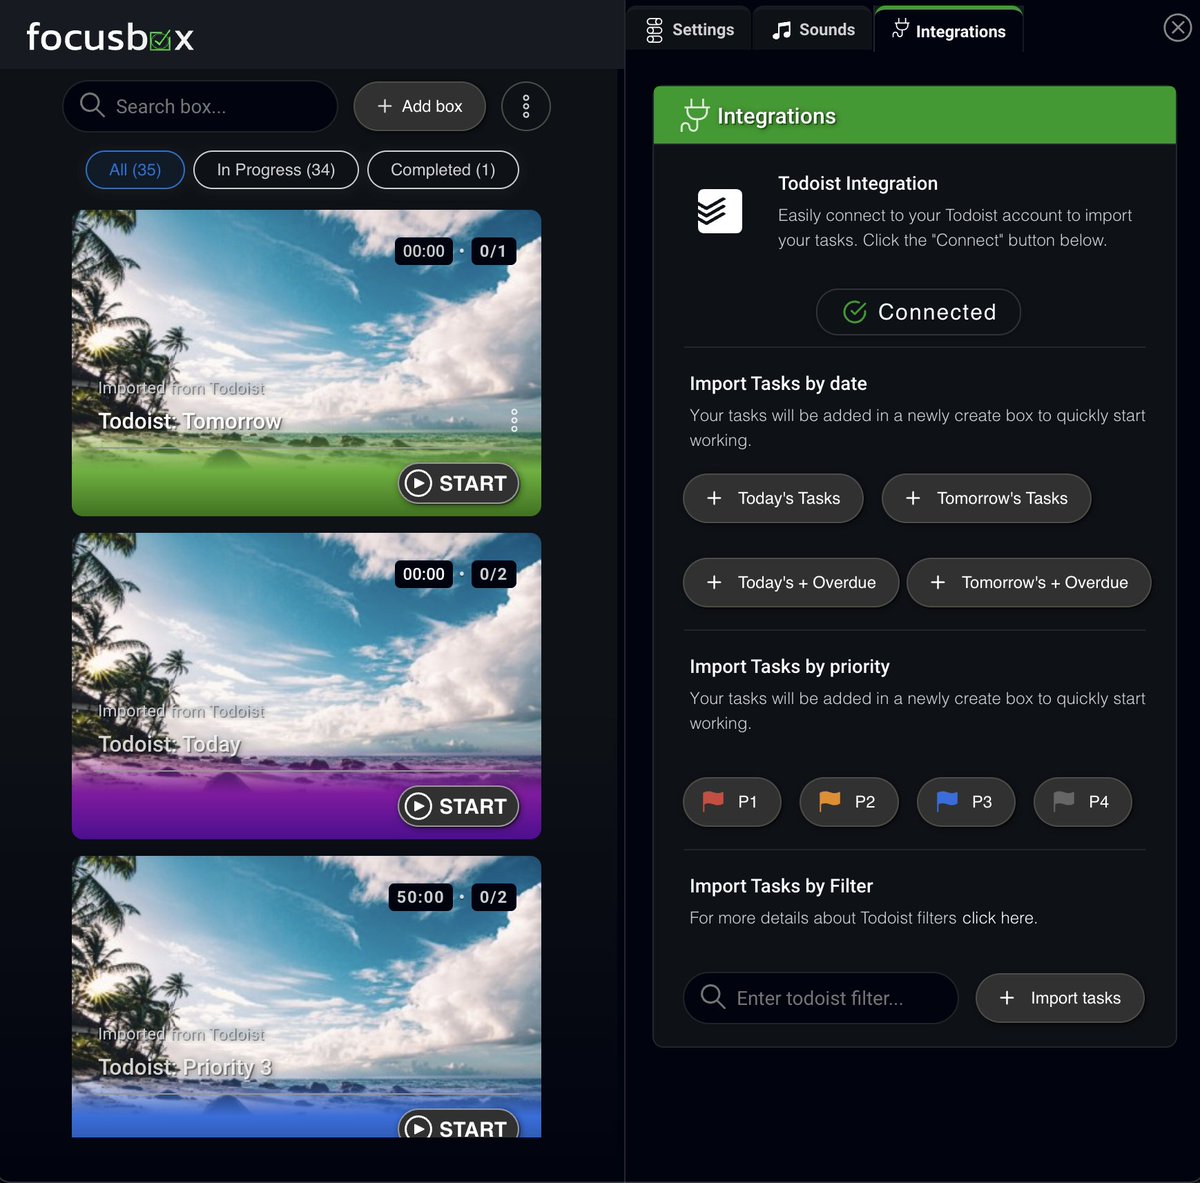This screenshot has height=1183, width=1200.
Task: Click the 'Import Tasks by priority' heading
Action: click(789, 667)
